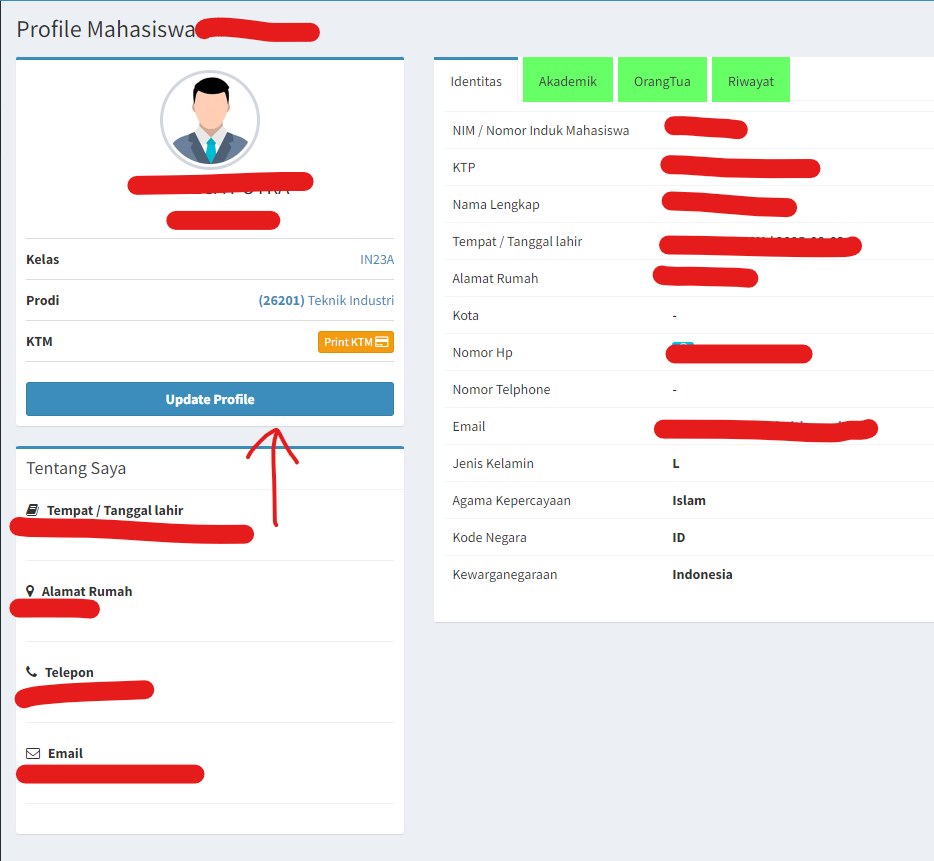The height and width of the screenshot is (861, 934).
Task: Select the OrangTua tab
Action: pos(662,81)
